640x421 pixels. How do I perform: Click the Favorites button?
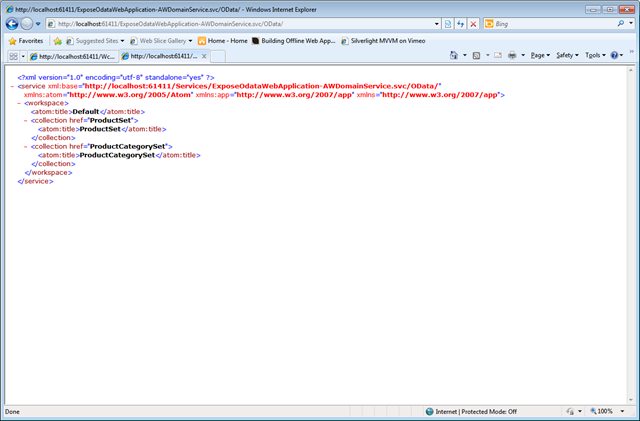click(26, 41)
